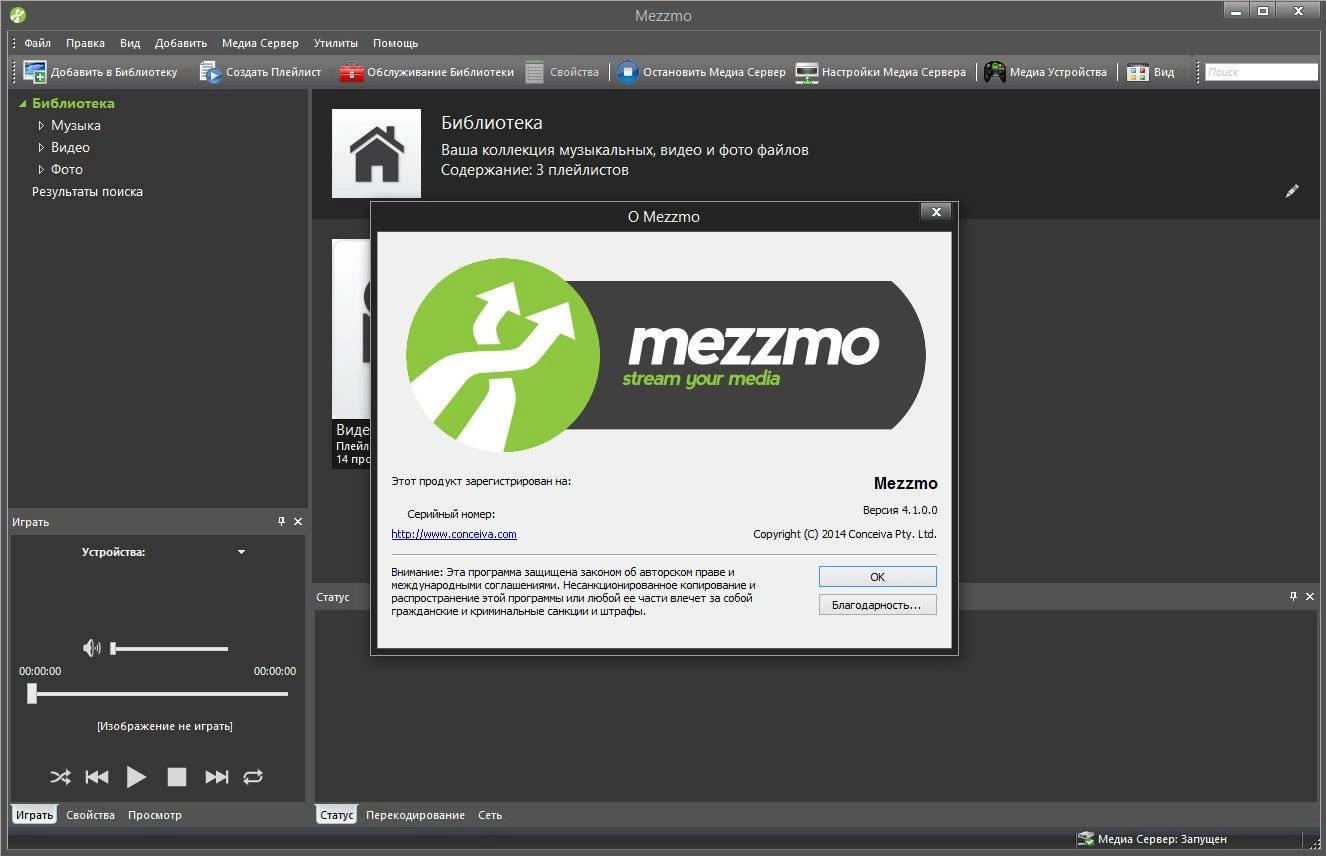Open the www.conceiva.com link
Image resolution: width=1326 pixels, height=856 pixels.
click(454, 534)
